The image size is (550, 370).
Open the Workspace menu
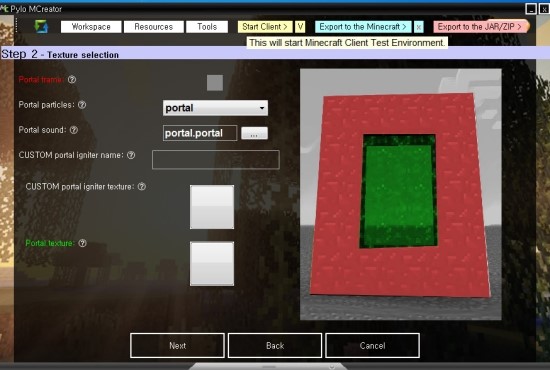pyautogui.click(x=91, y=27)
